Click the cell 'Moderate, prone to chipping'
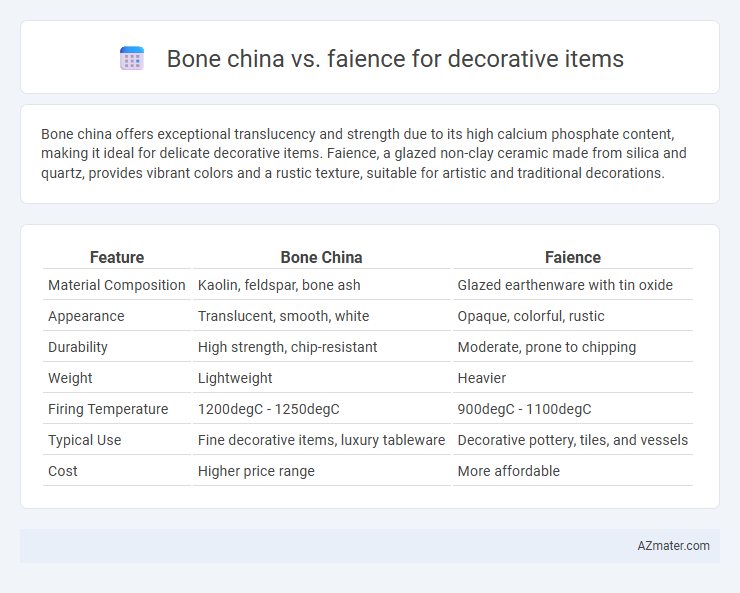This screenshot has width=740, height=593. click(547, 347)
